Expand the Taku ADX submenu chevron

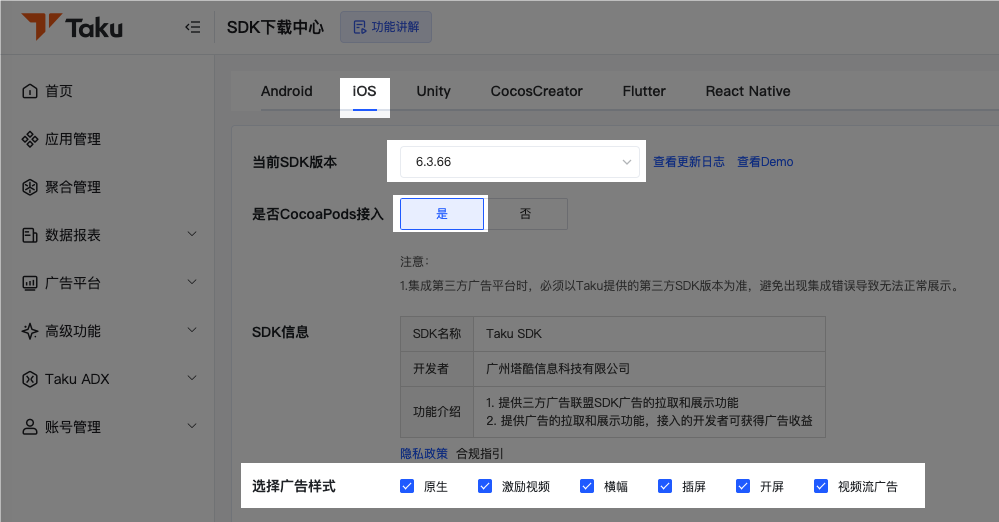192,378
